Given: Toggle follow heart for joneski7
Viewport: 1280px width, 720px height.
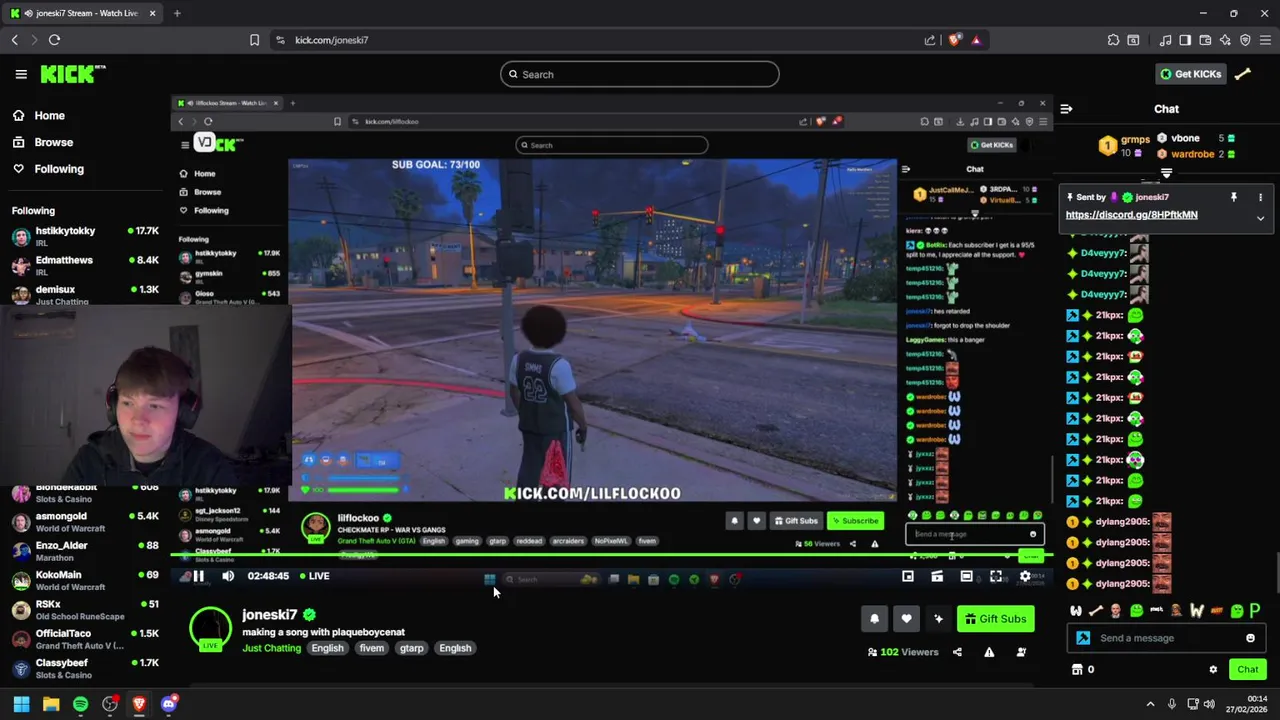Looking at the screenshot, I should (x=906, y=619).
